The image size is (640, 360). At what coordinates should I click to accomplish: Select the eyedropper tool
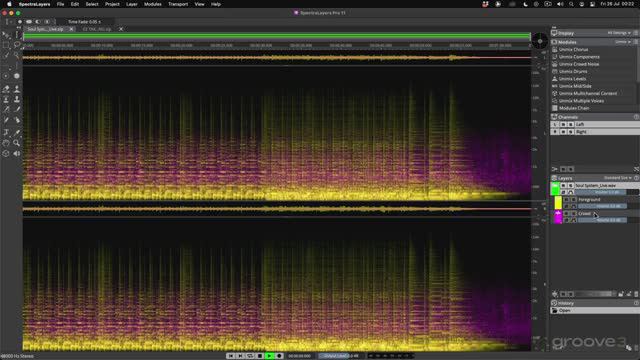click(x=17, y=132)
